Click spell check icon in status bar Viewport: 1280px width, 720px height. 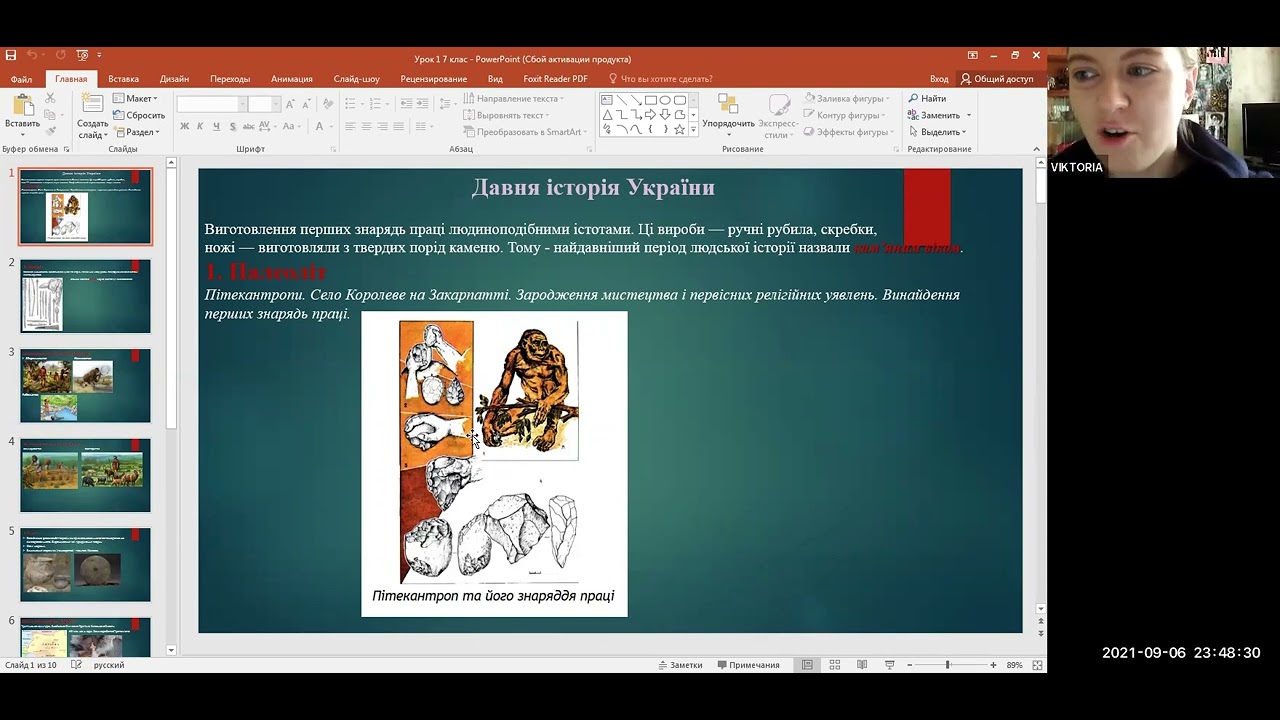(x=77, y=665)
